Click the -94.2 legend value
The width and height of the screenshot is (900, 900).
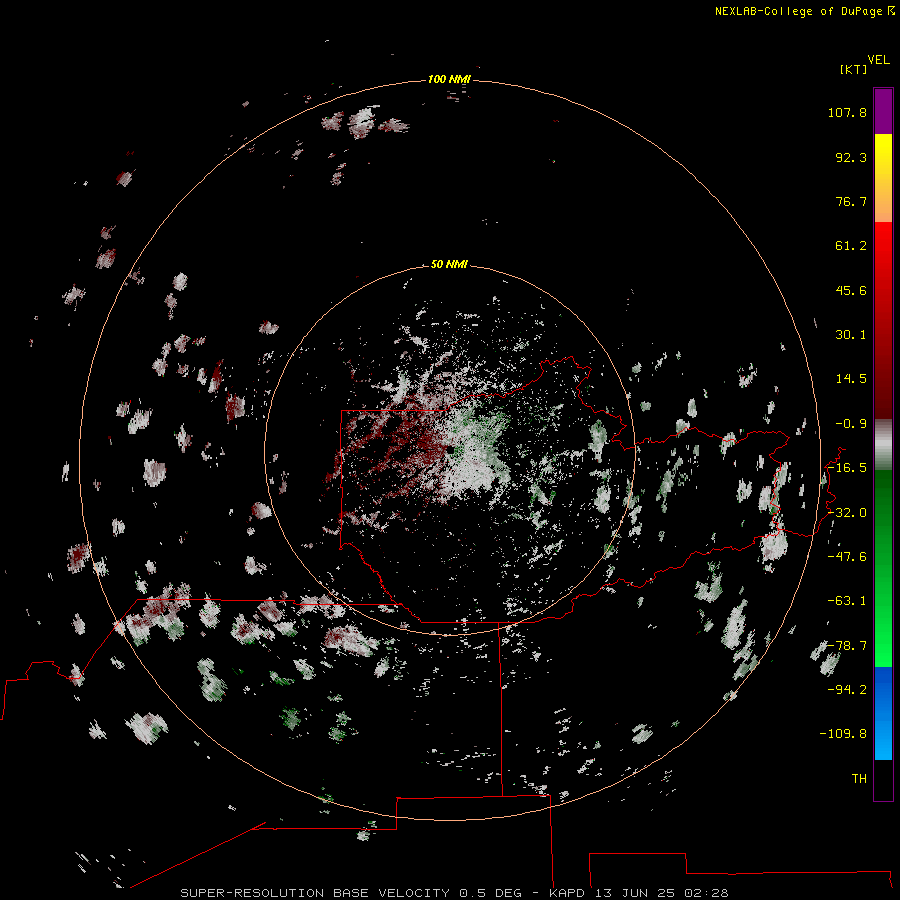tap(847, 690)
